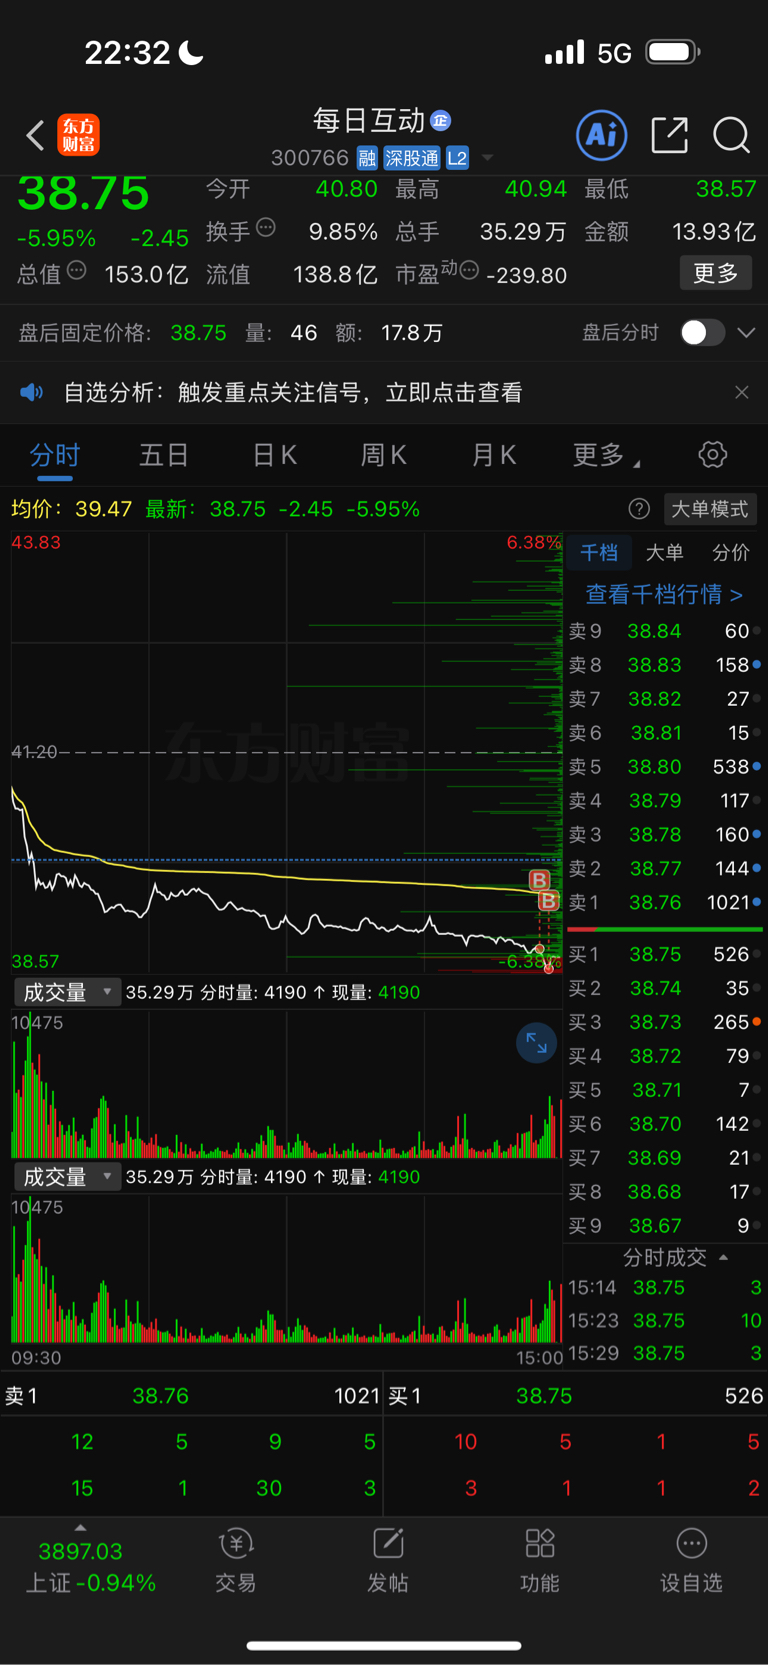Switch to 日K tab
This screenshot has width=768, height=1665.
(274, 456)
